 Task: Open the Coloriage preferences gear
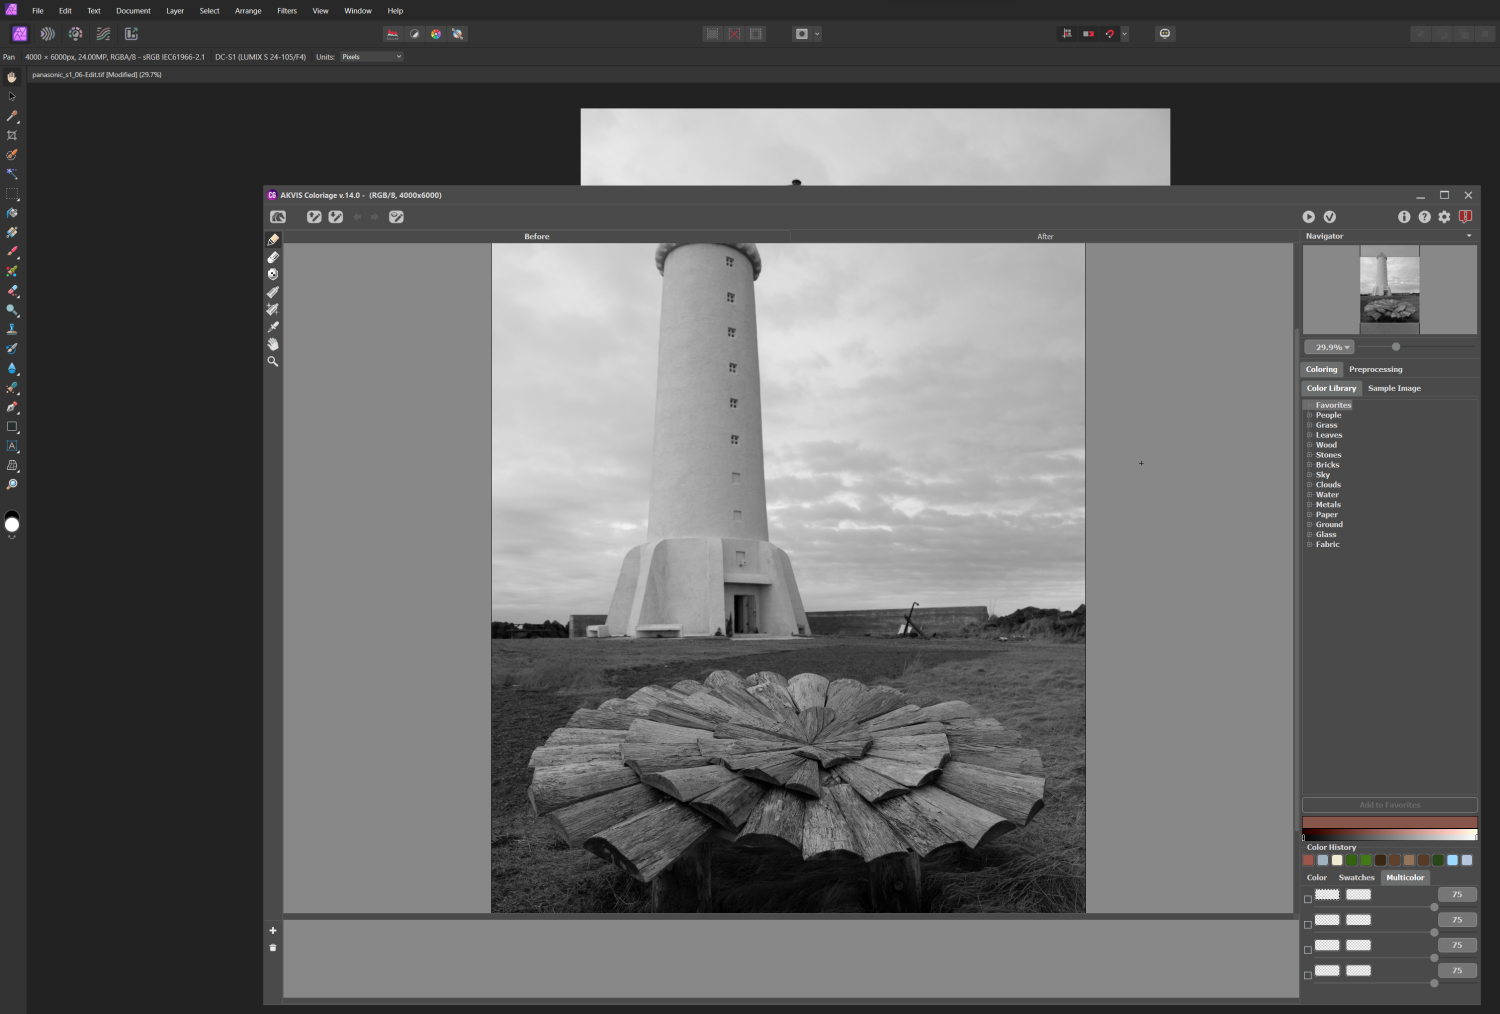tap(1444, 217)
